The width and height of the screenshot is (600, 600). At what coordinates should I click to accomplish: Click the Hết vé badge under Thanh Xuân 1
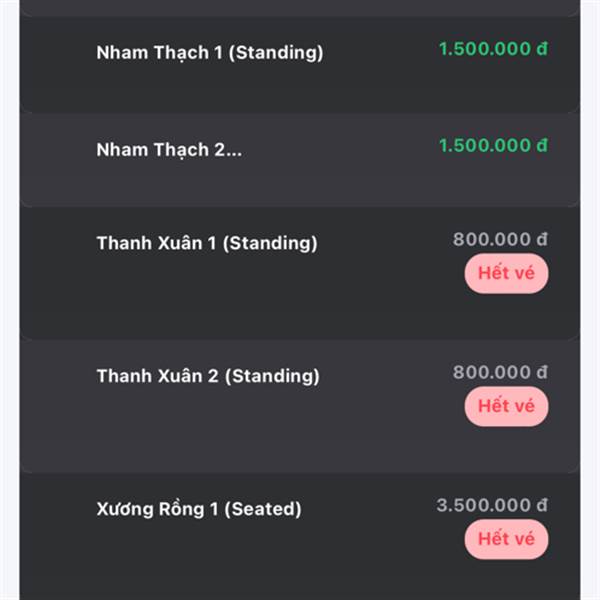tap(506, 273)
